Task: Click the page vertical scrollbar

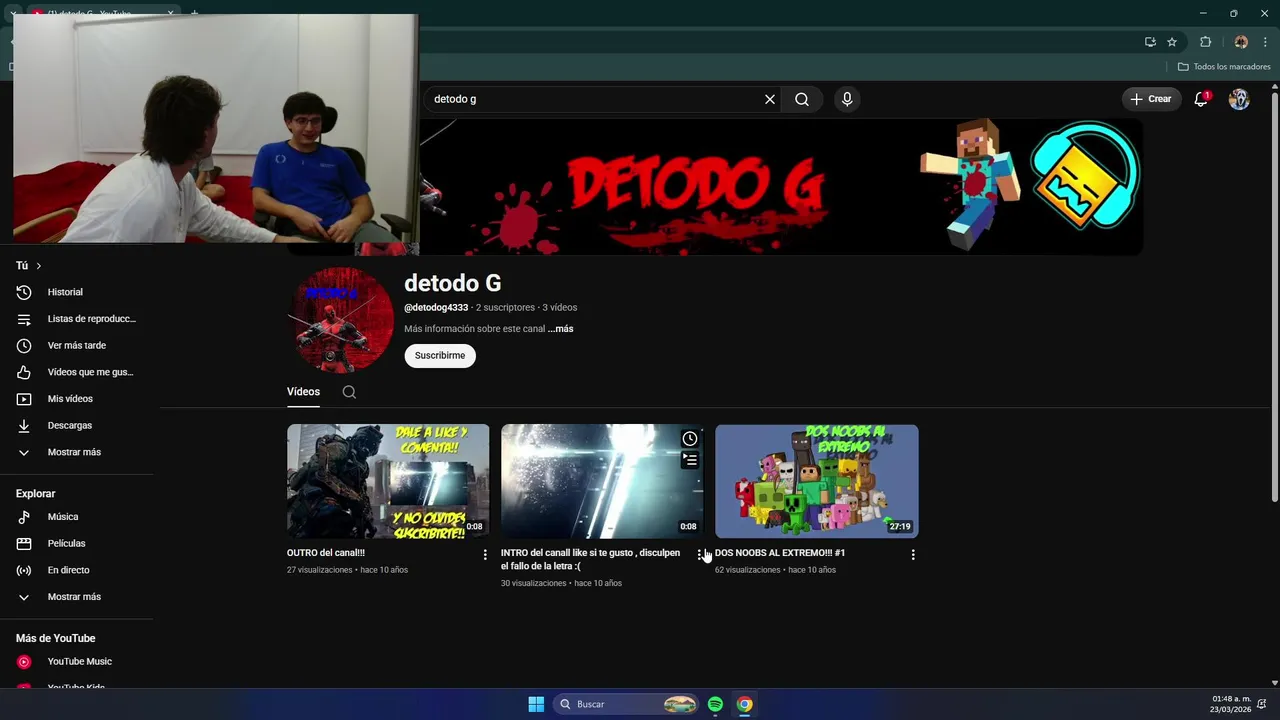Action: tap(1274, 298)
